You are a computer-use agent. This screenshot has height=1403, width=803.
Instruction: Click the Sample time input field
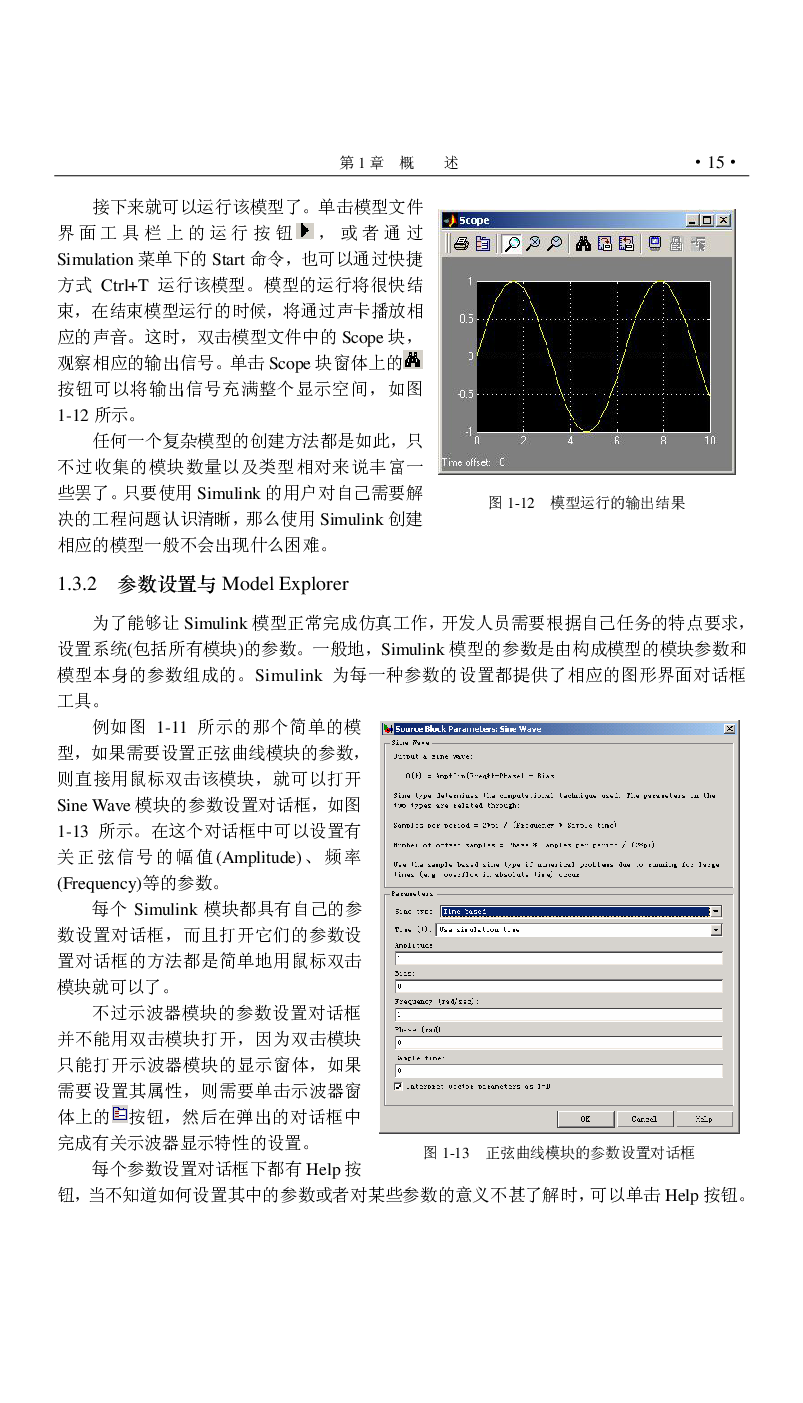[x=558, y=1070]
